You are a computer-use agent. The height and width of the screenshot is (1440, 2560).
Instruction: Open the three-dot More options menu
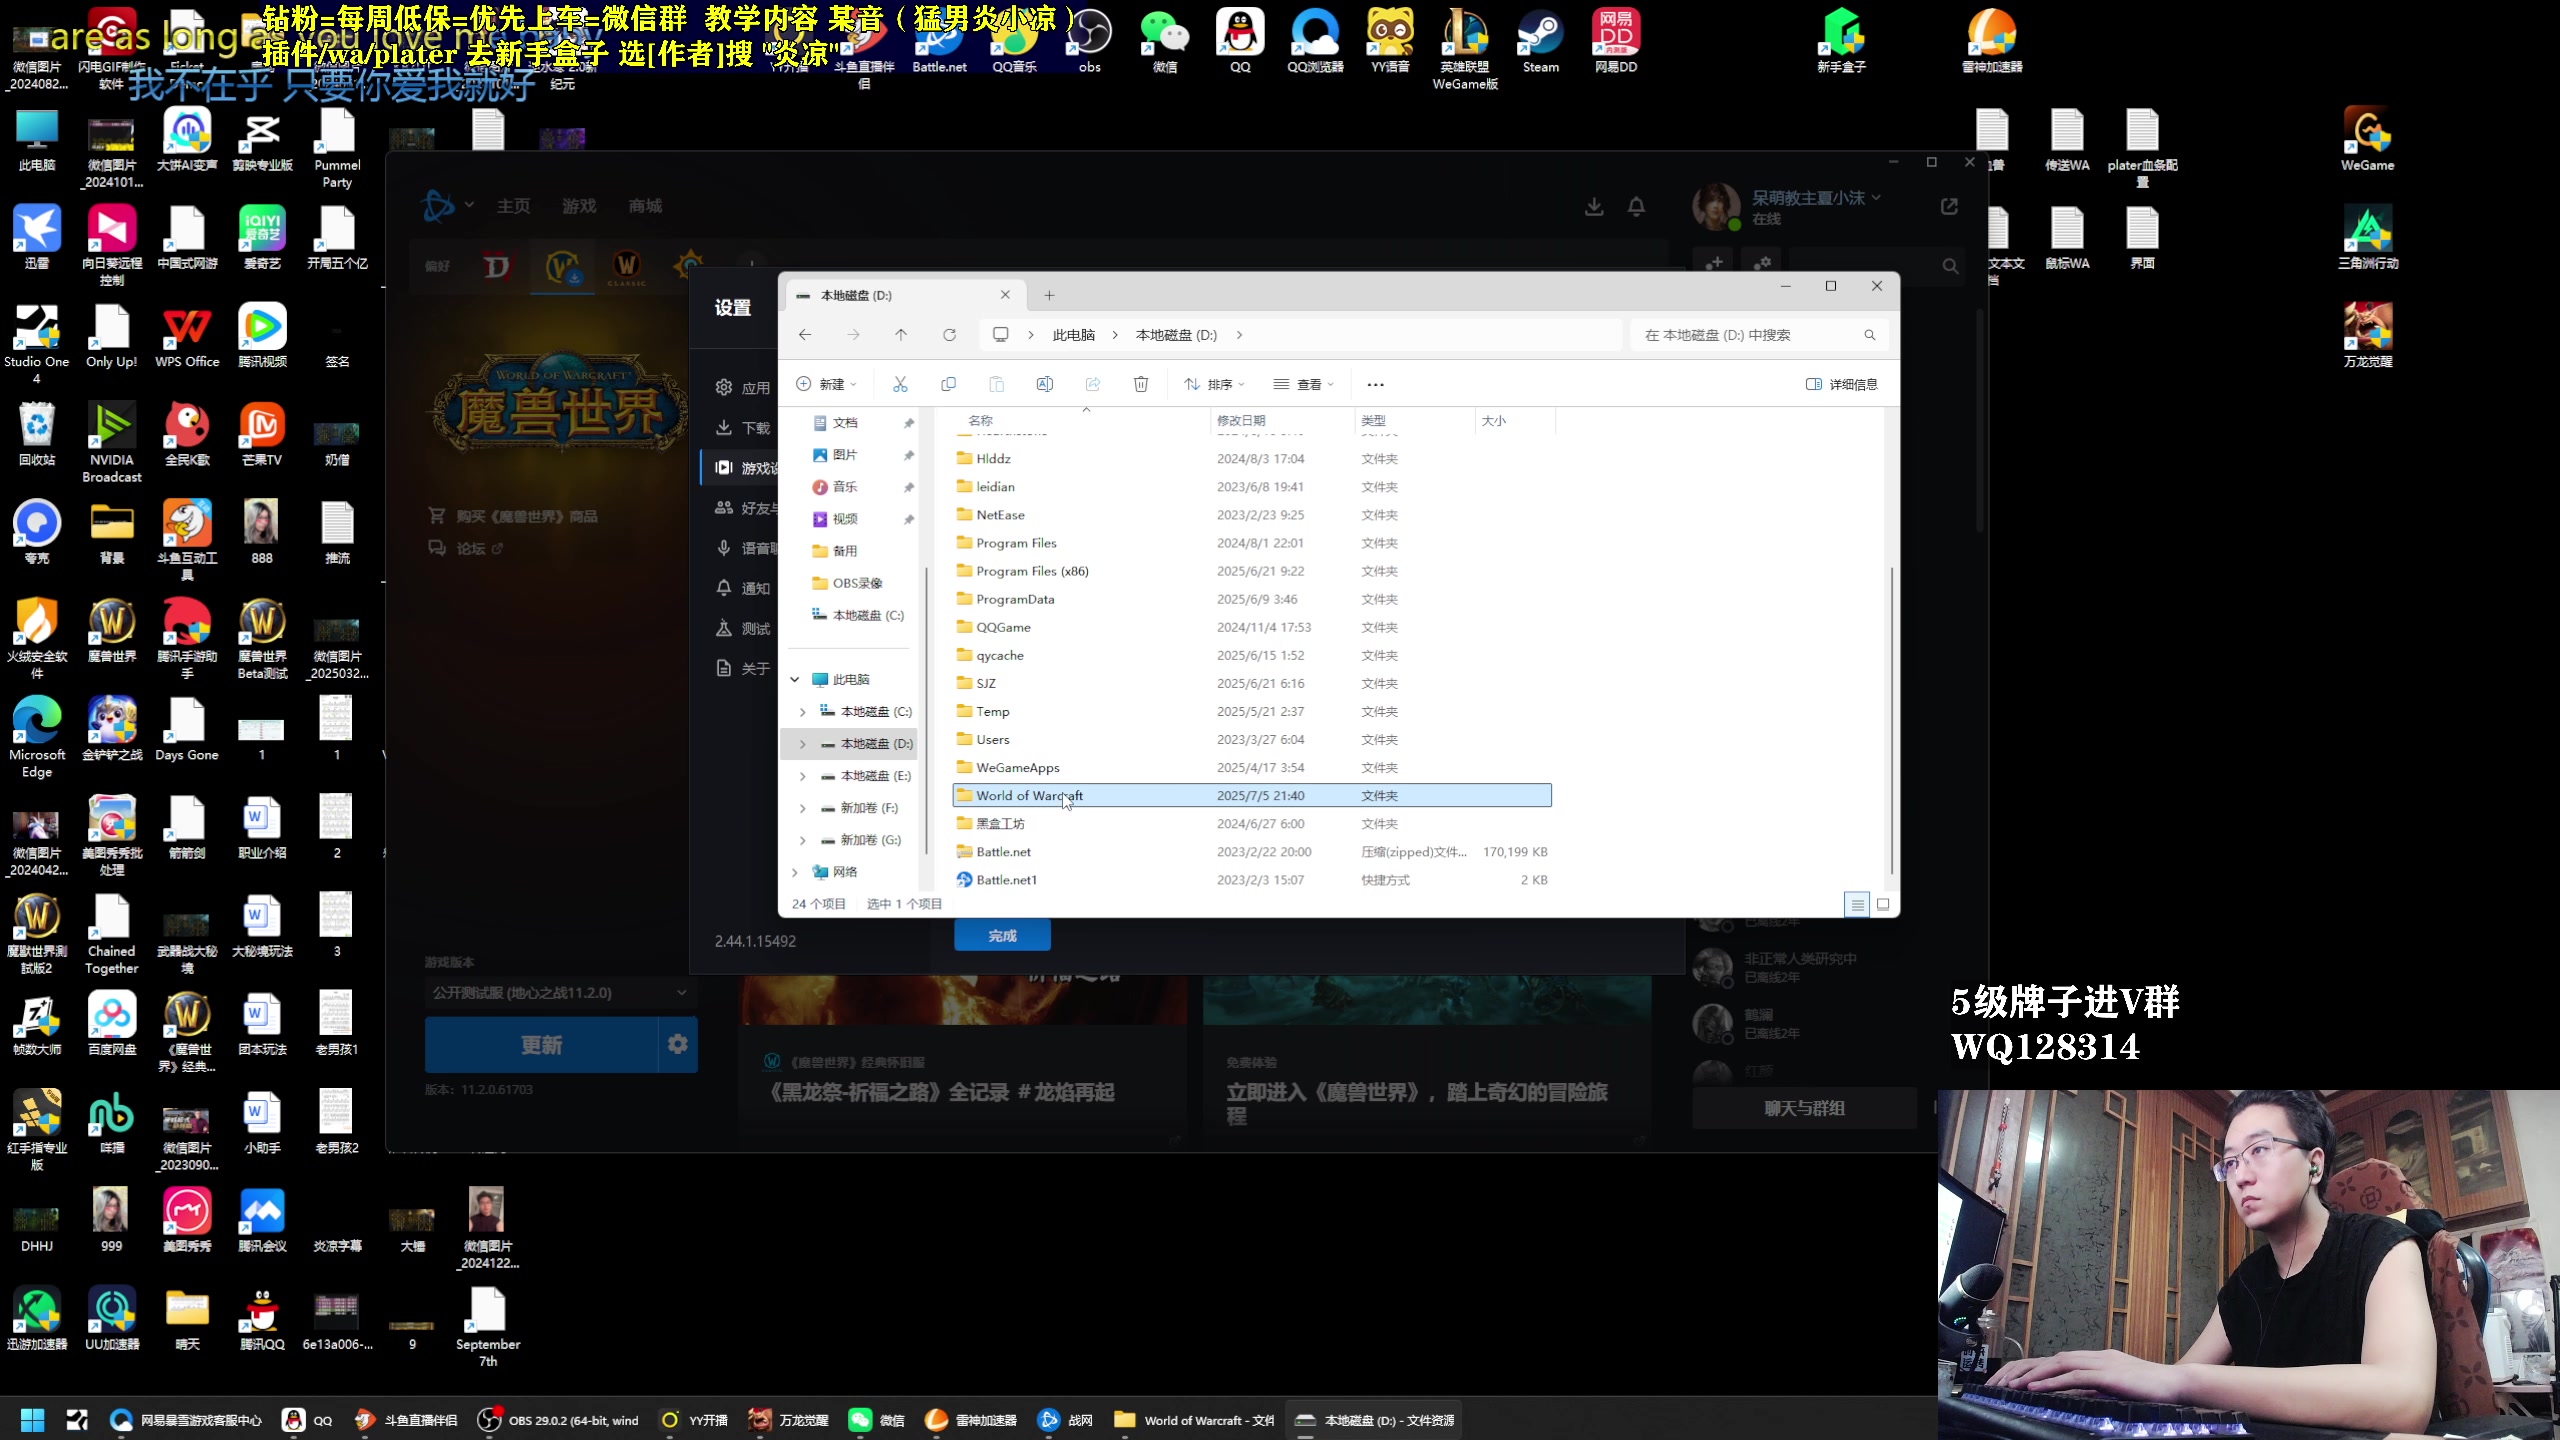click(x=1375, y=384)
